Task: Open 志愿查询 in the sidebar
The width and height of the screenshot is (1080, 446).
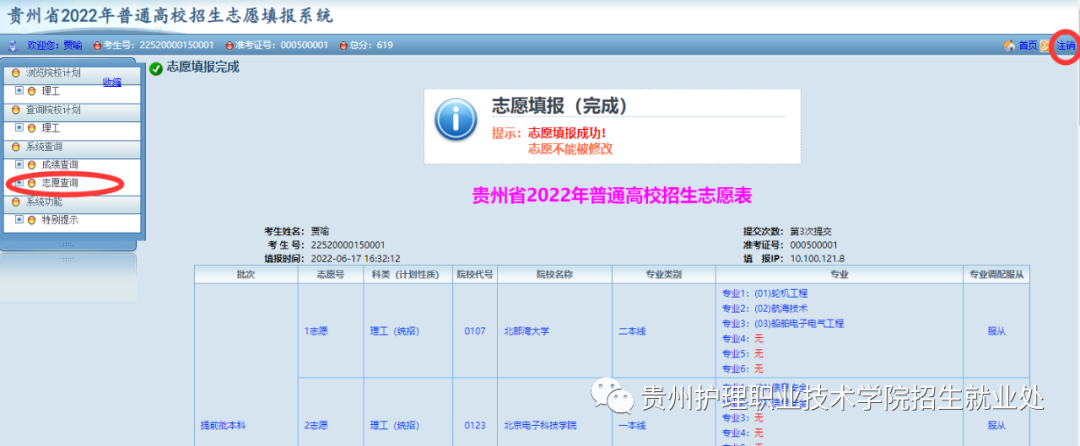Action: pyautogui.click(x=60, y=183)
